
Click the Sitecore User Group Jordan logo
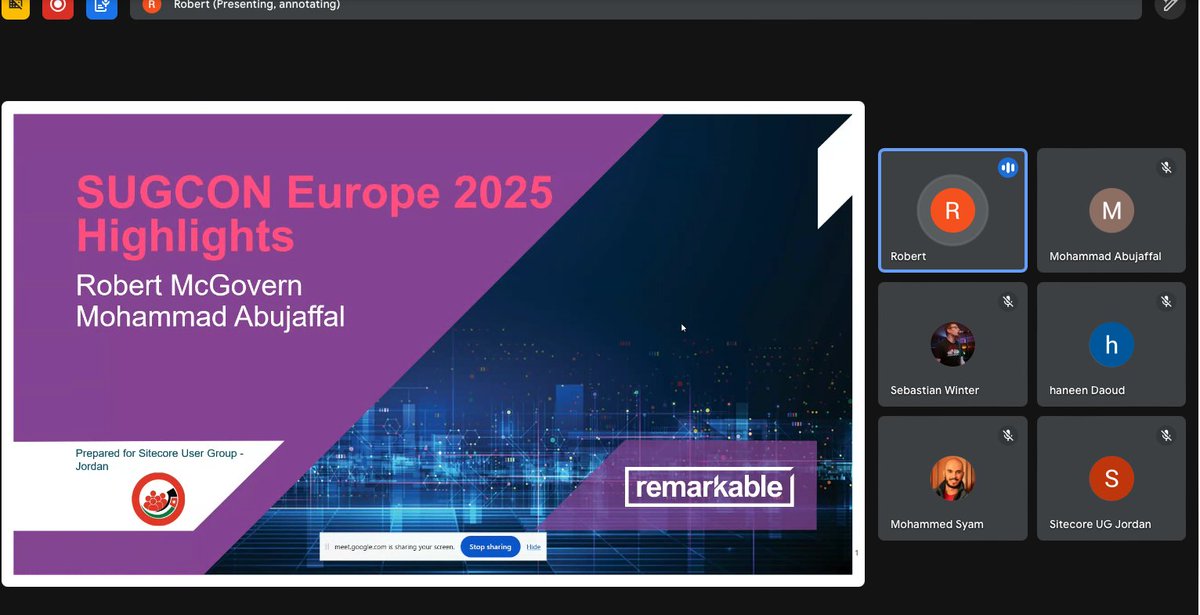[158, 499]
